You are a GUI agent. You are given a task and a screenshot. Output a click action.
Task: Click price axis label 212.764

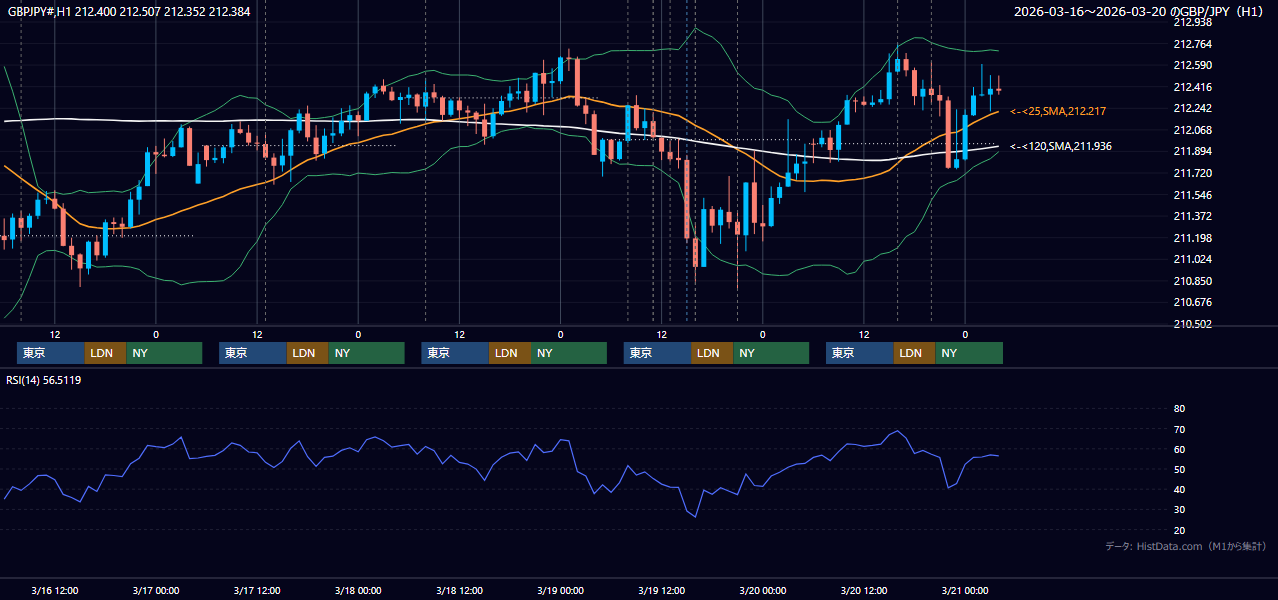[x=1192, y=44]
